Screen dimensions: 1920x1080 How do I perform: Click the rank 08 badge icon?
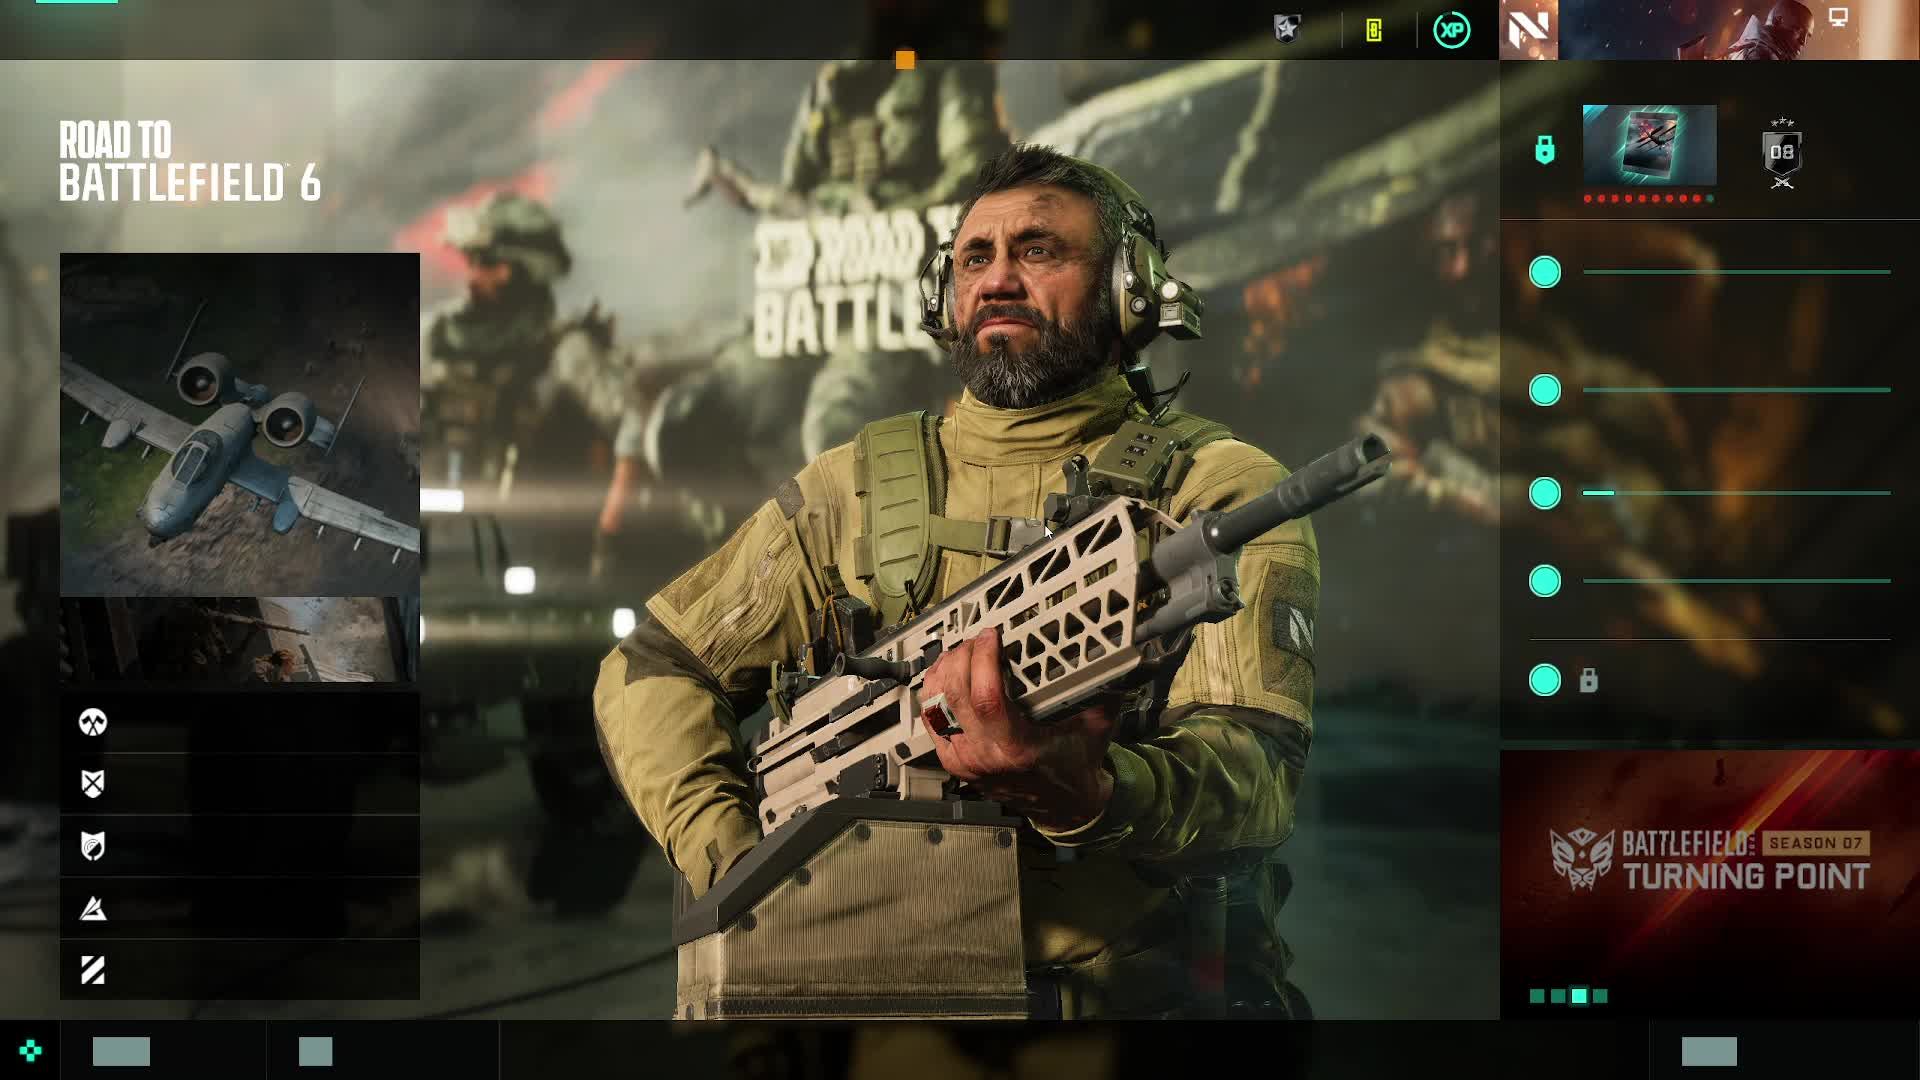point(1782,153)
